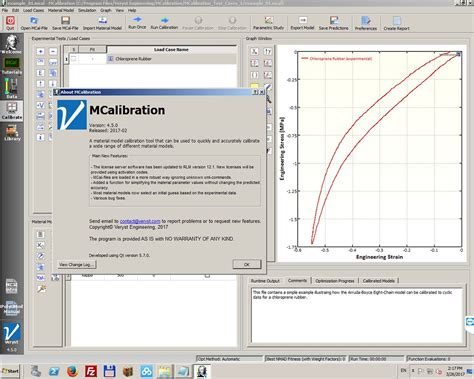Open the PolyUMod Manual sidebar icon

[11, 308]
